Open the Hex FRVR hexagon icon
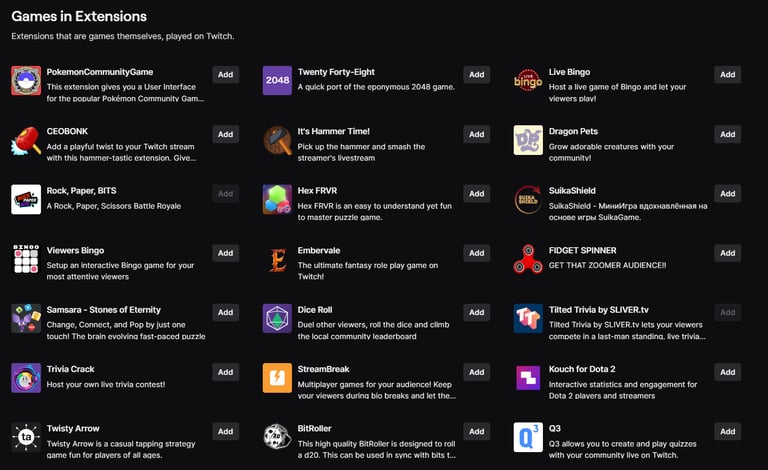 [277, 199]
